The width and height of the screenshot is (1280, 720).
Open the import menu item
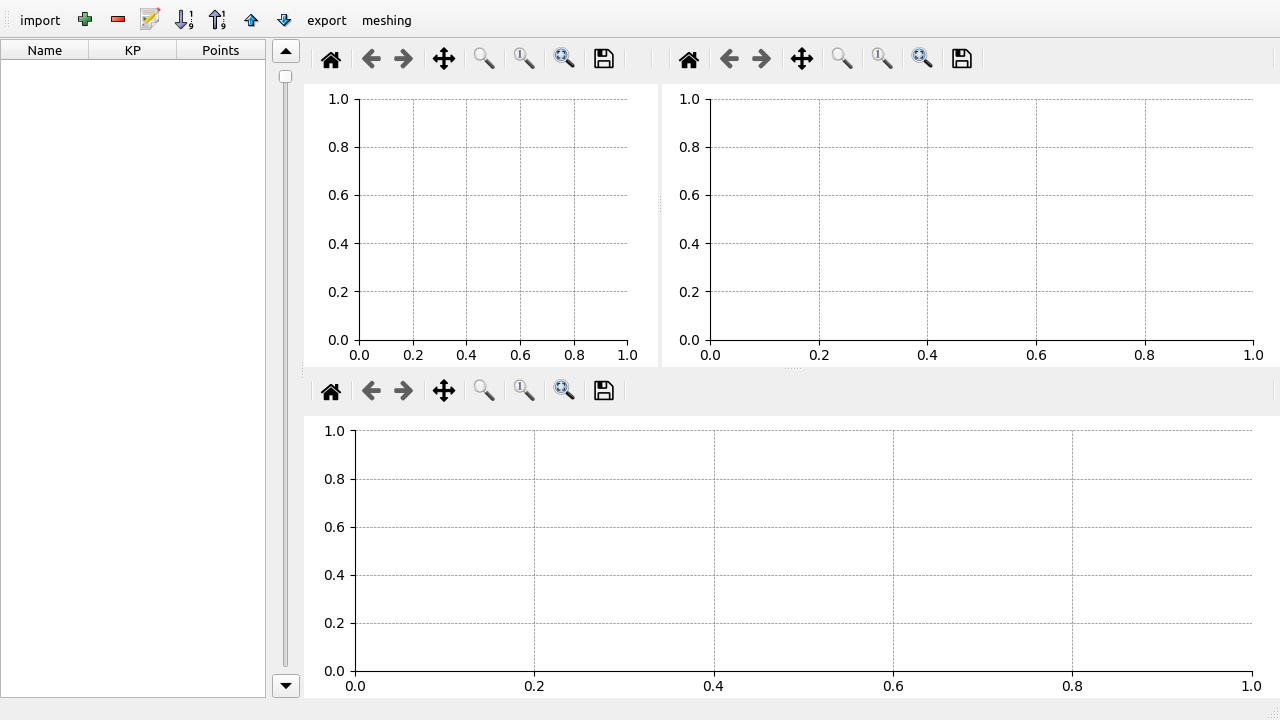(40, 20)
